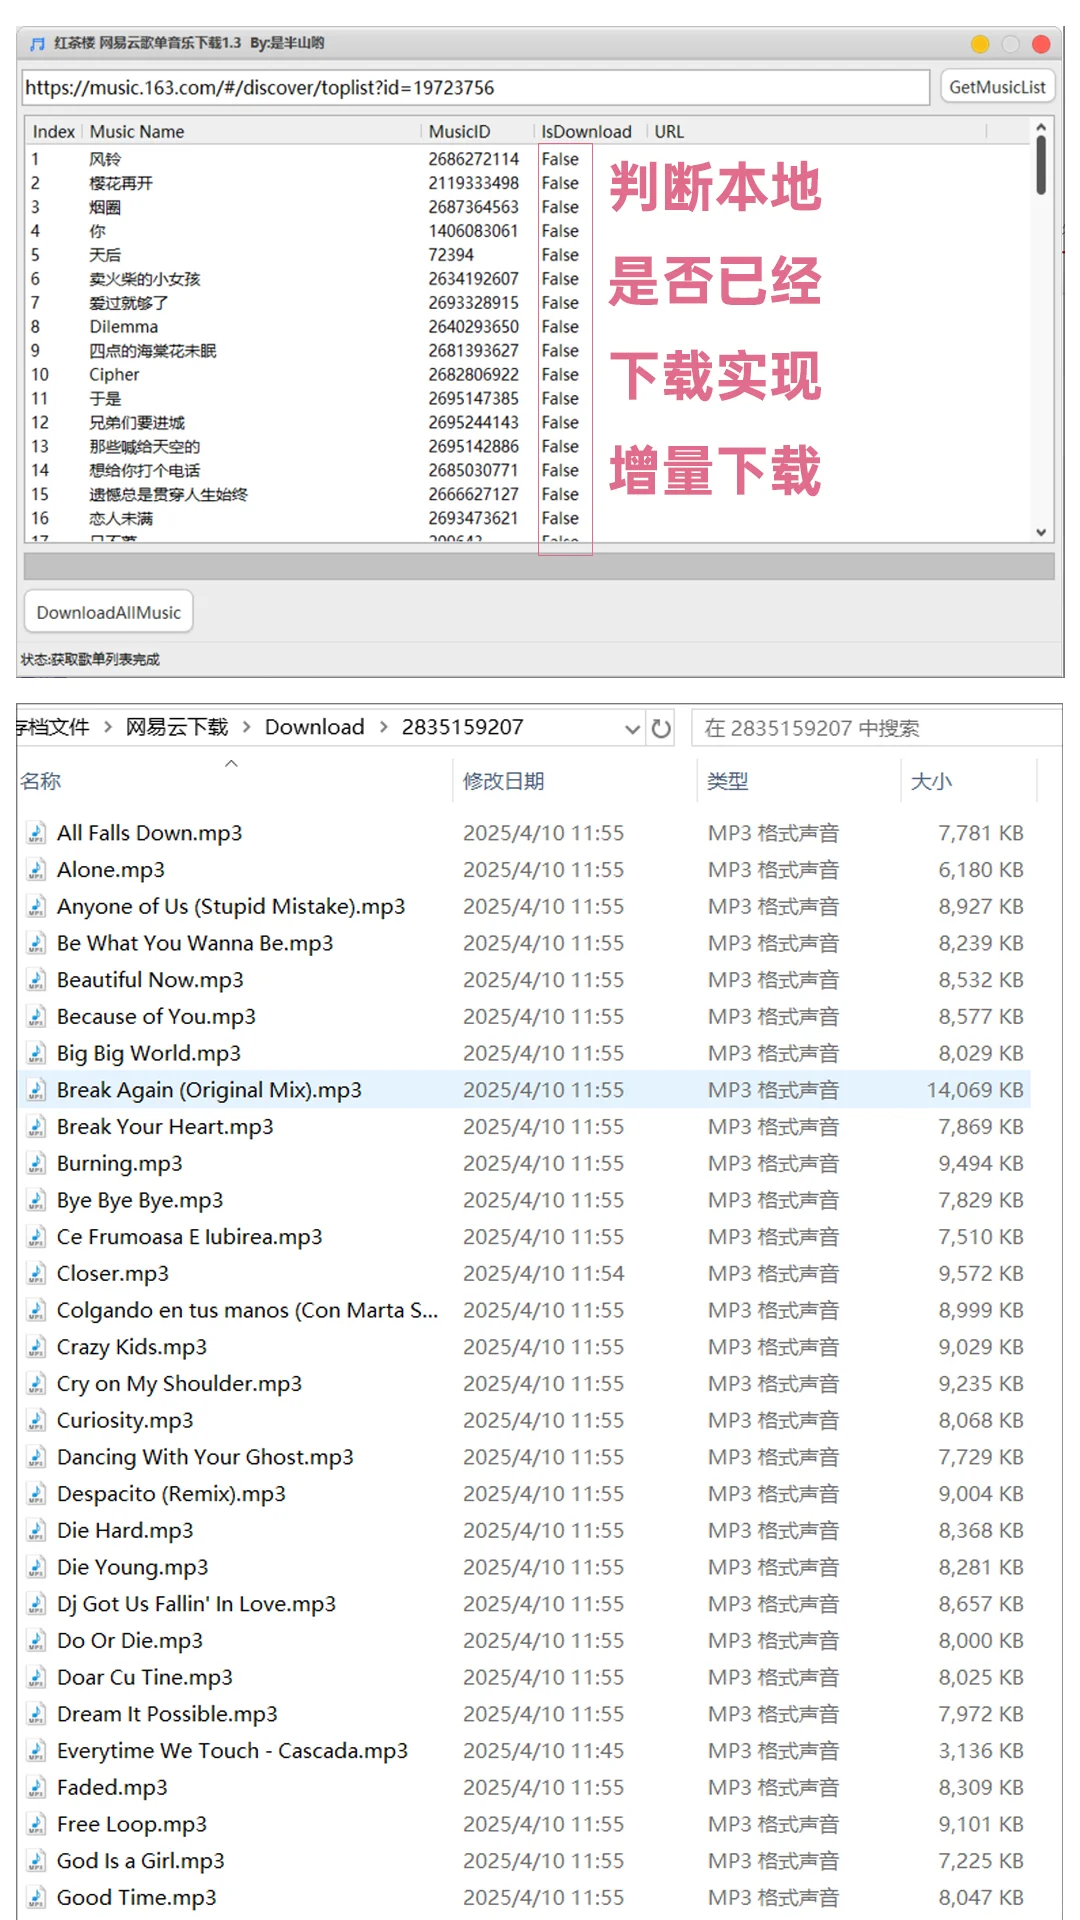This screenshot has width=1080, height=1920.
Task: Click the MP3 icon of Despacito (Remix).mp3
Action: (36, 1494)
